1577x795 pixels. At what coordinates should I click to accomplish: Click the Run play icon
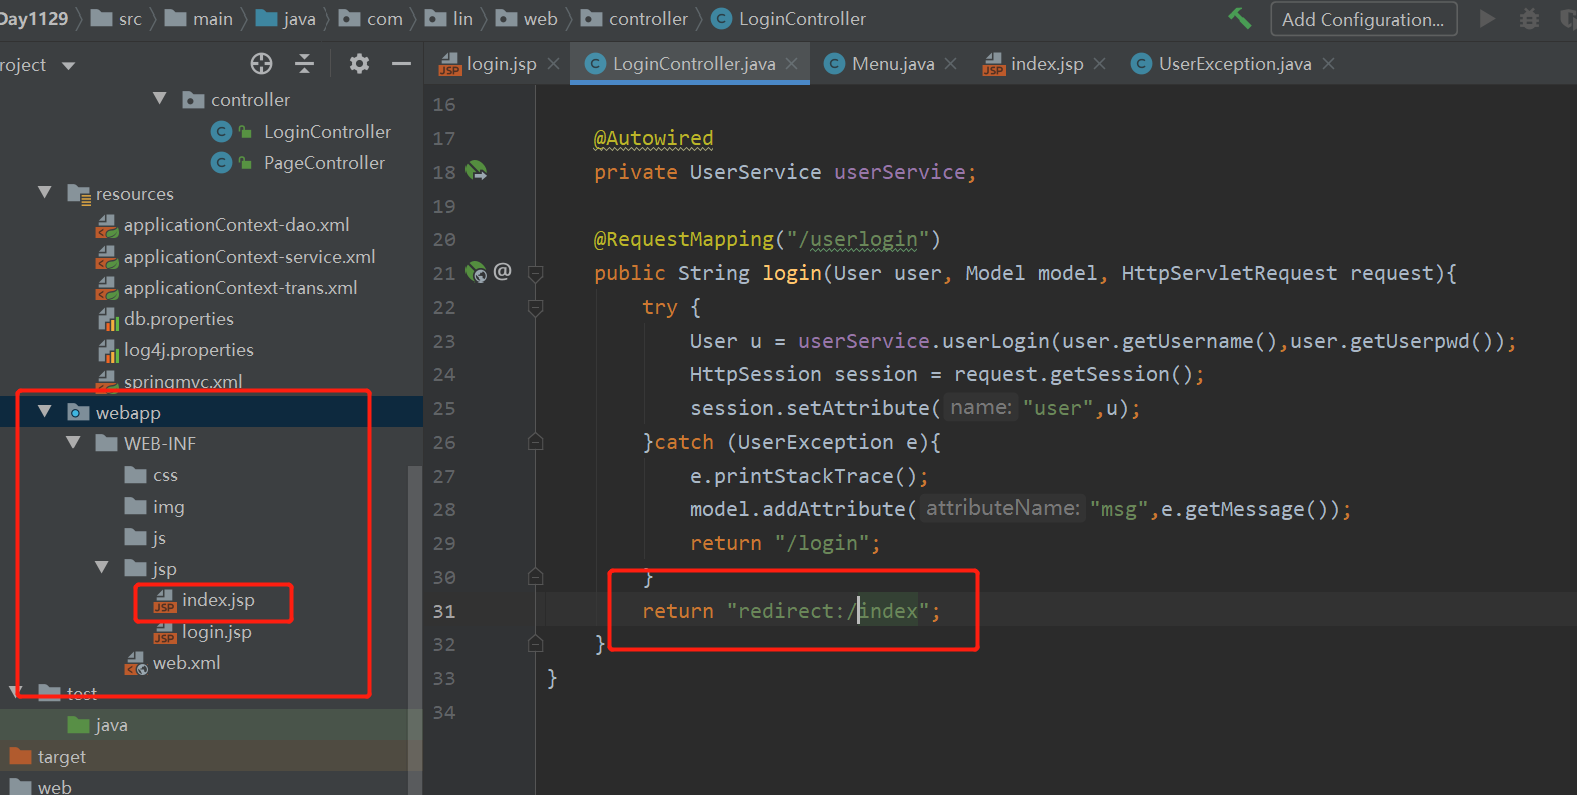click(1487, 18)
